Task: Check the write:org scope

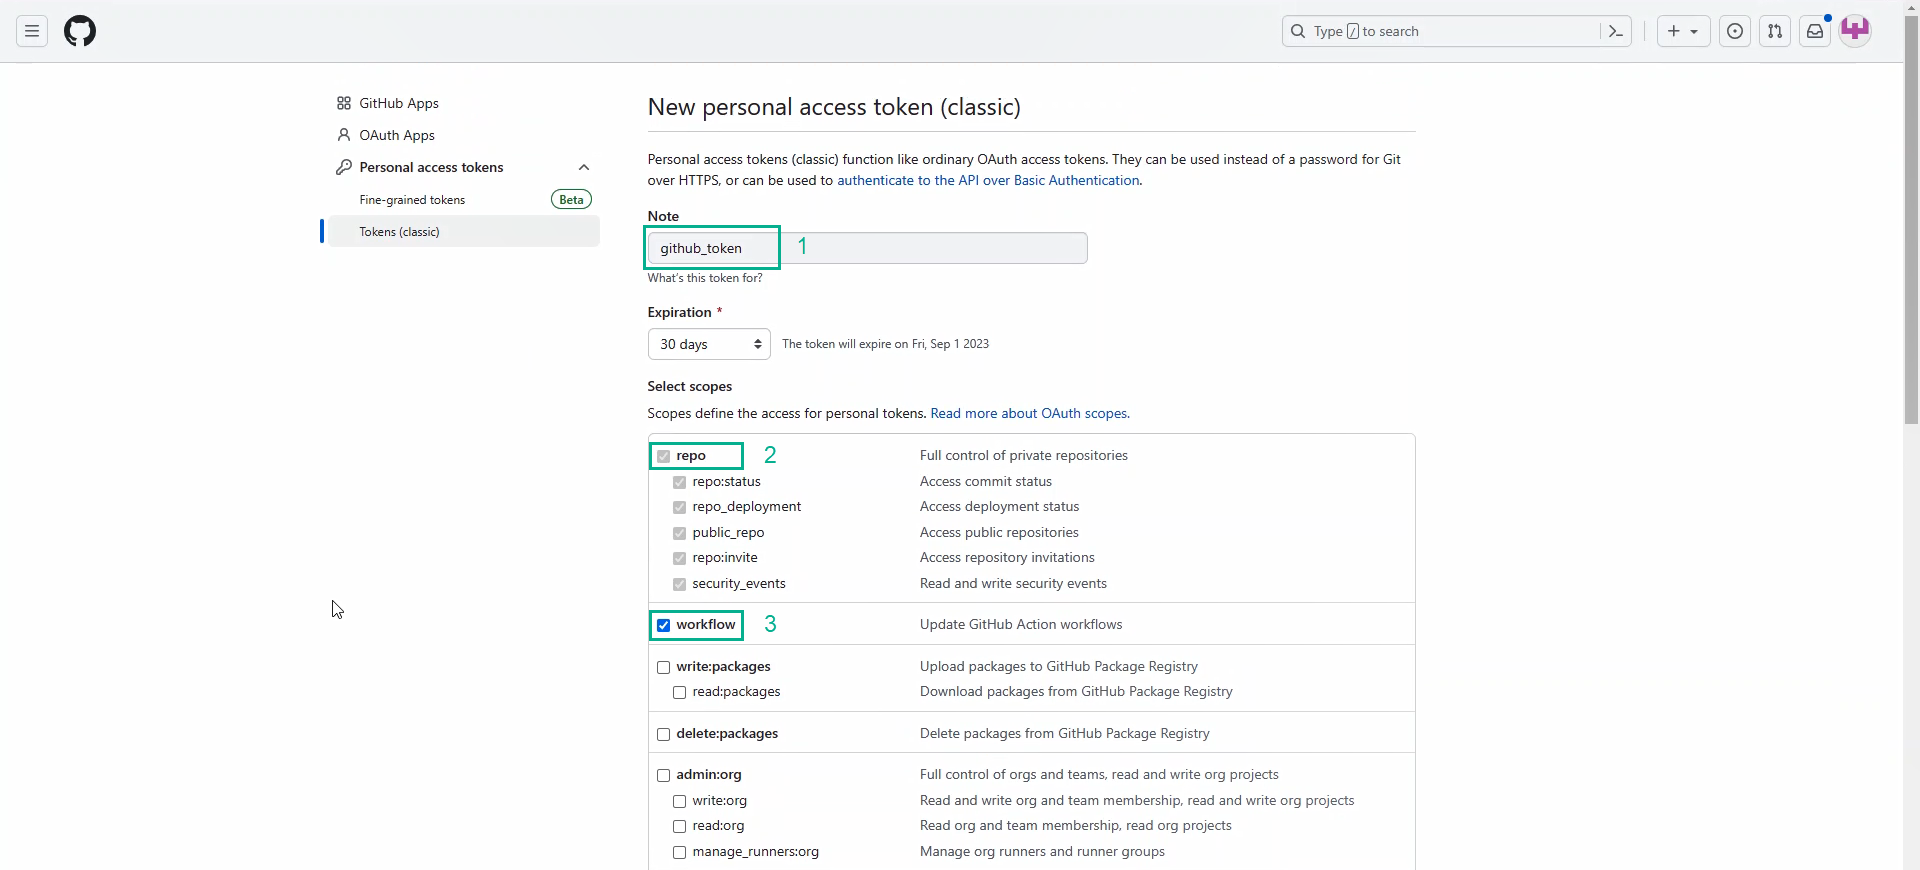Action: pyautogui.click(x=679, y=801)
